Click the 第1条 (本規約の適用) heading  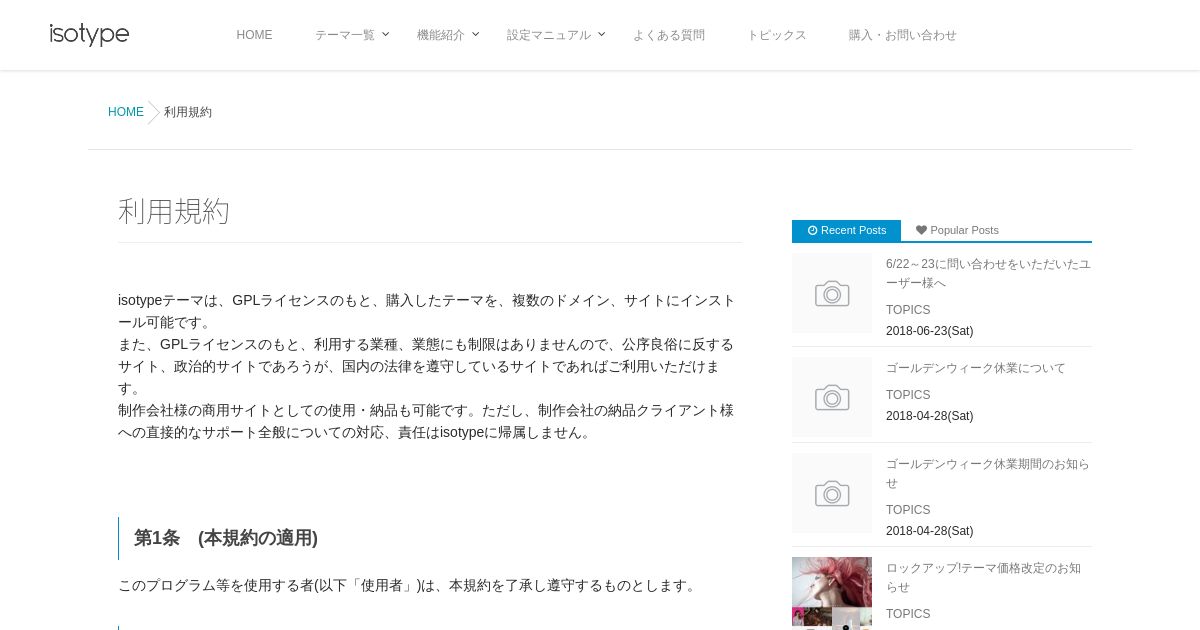(x=226, y=538)
